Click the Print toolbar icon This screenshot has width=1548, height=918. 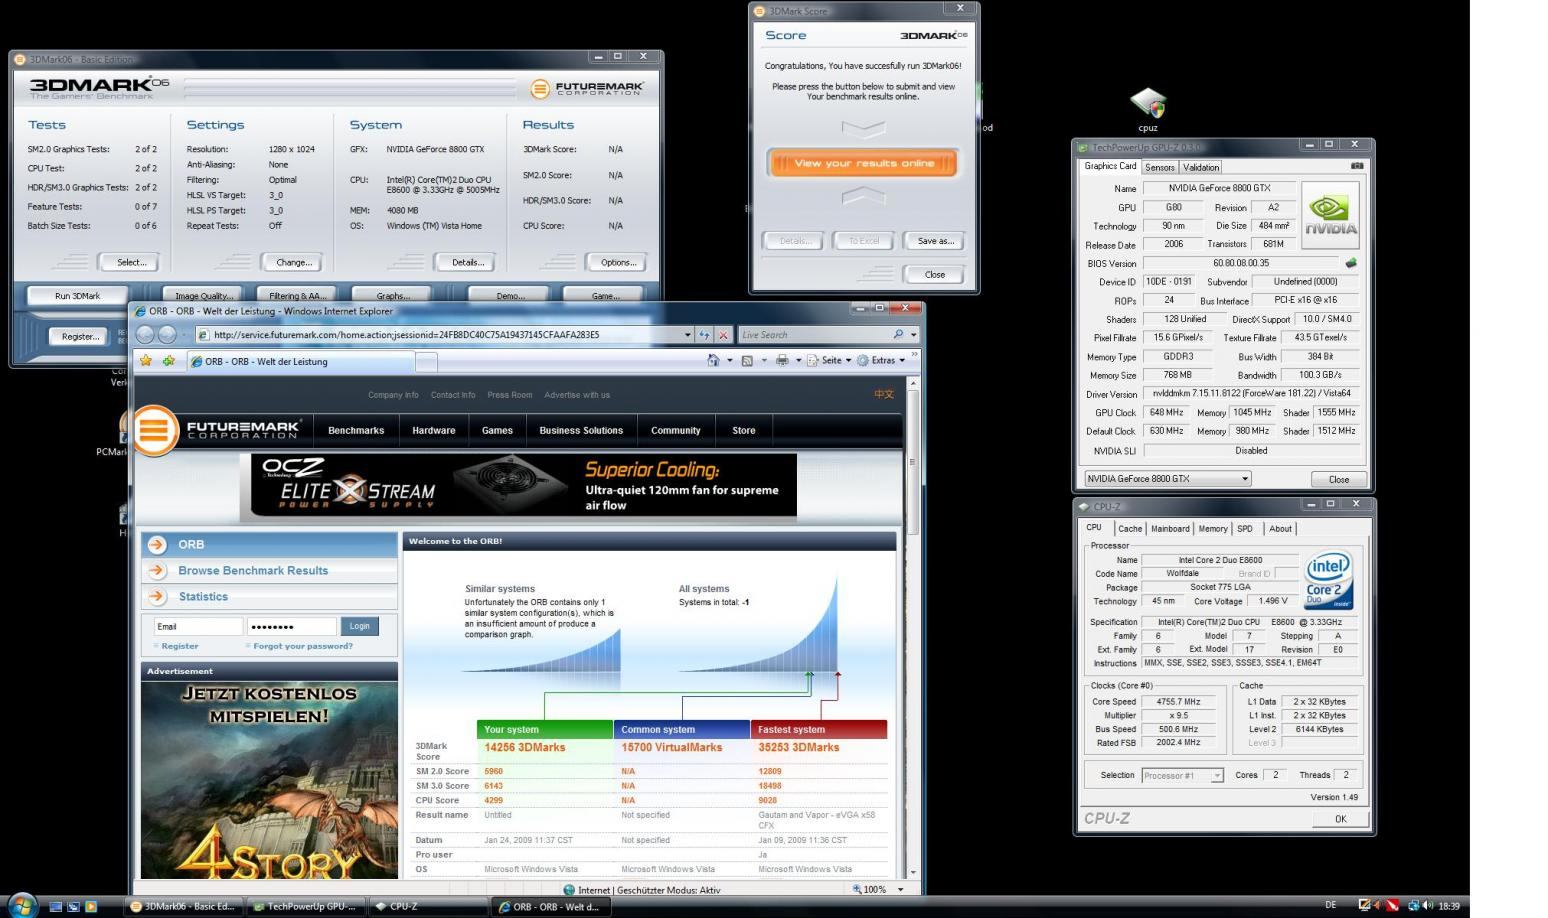(782, 360)
